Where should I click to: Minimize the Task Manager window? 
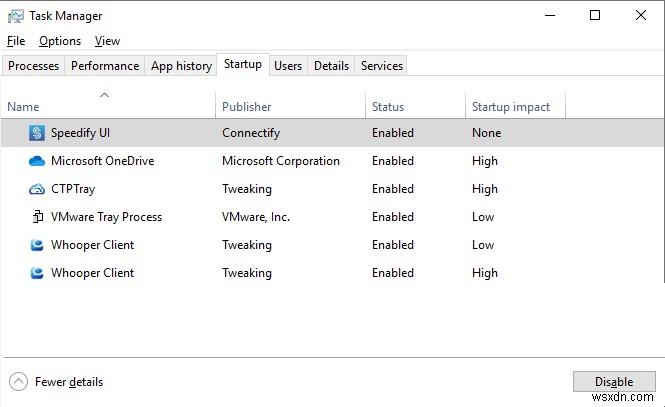550,16
